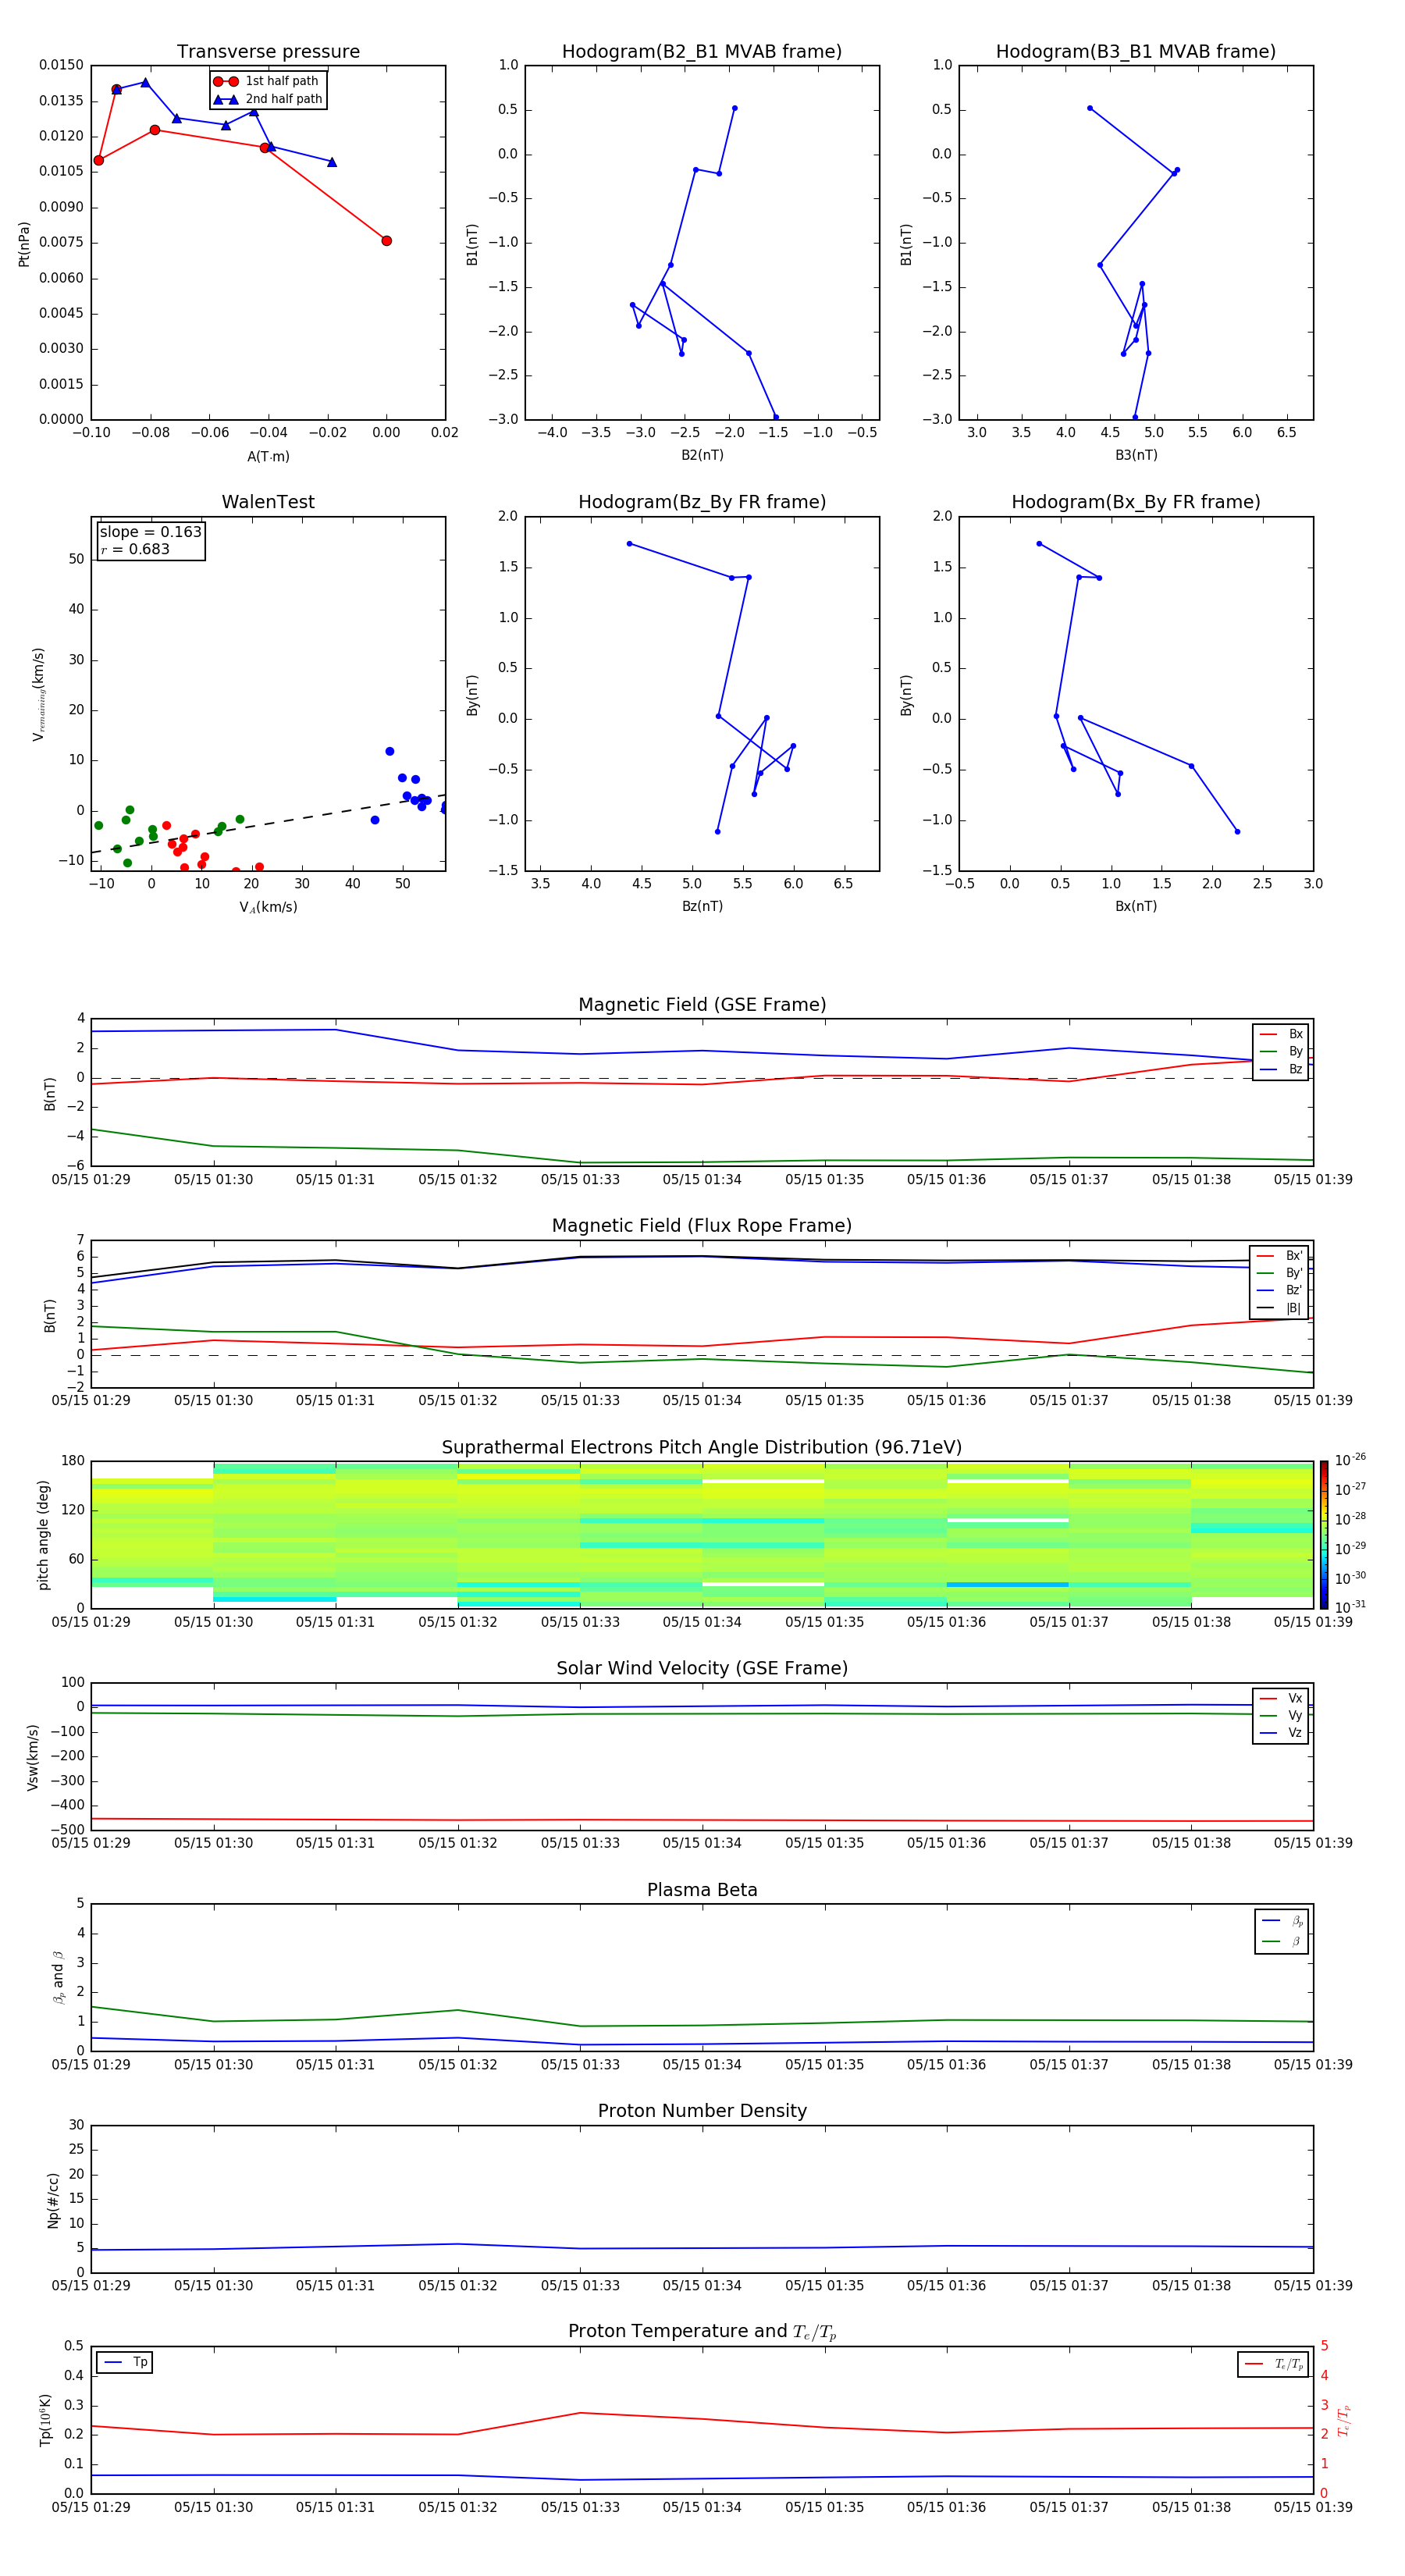Viewport: 1405px width, 2576px height.
Task: Click the 'Np(#/cc)' axis label
Action: (x=53, y=2199)
